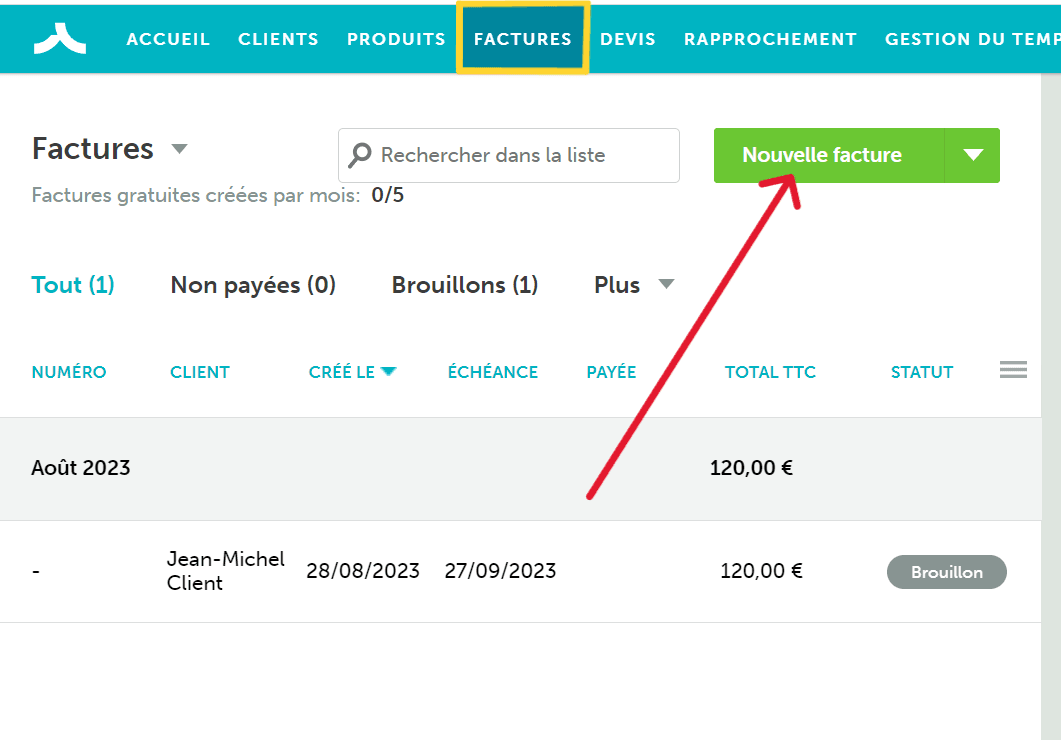Open the Nouvelle facture dropdown arrow
1061x740 pixels.
[972, 155]
